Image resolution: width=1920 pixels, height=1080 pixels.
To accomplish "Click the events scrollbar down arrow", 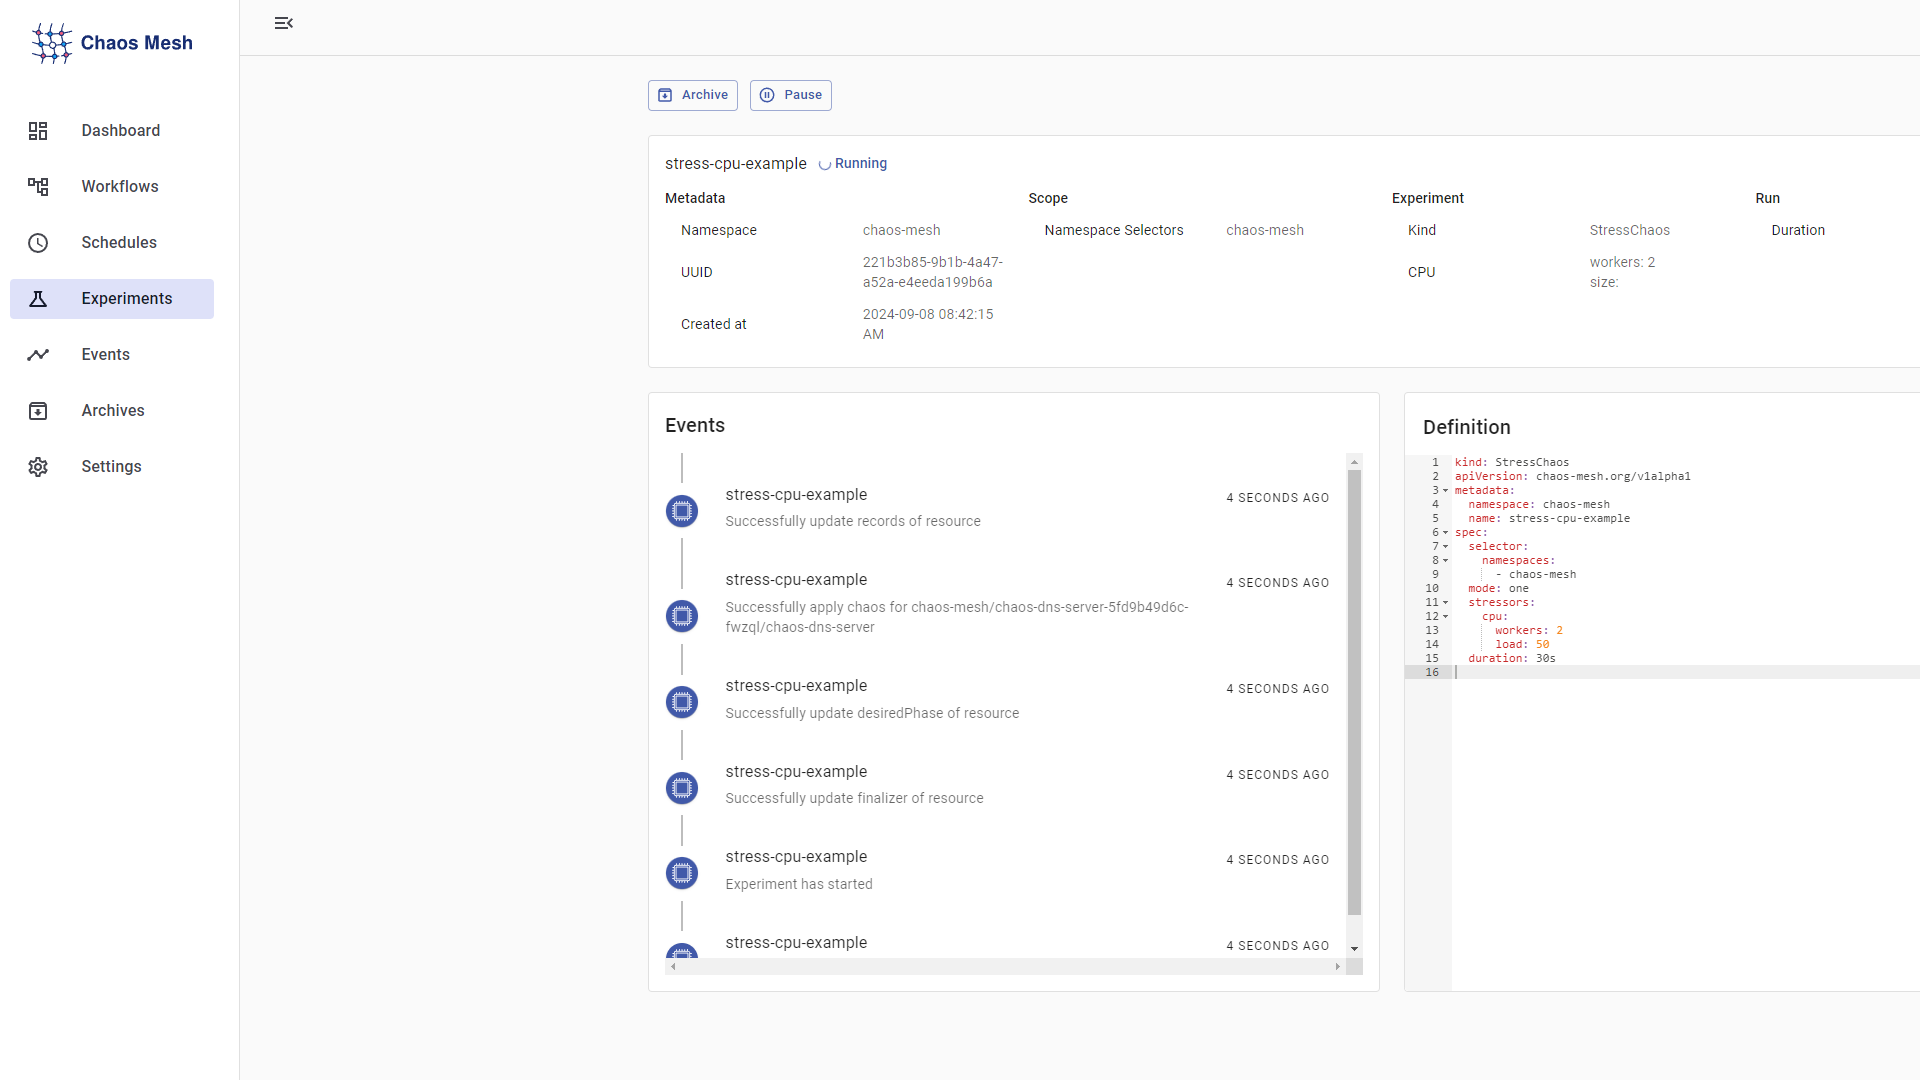I will point(1354,948).
